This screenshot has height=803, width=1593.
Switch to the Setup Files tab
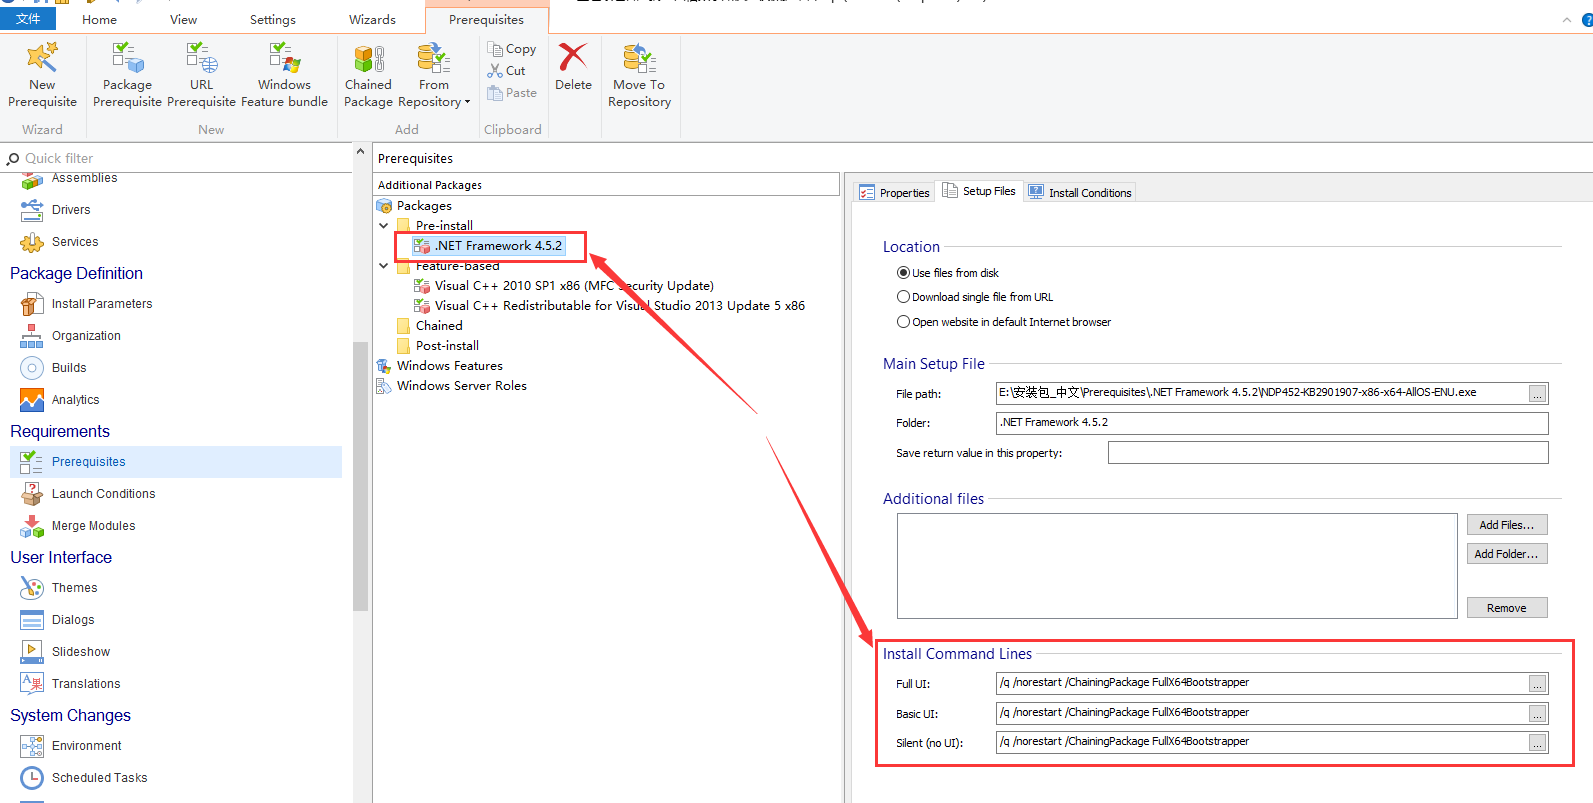pos(979,191)
